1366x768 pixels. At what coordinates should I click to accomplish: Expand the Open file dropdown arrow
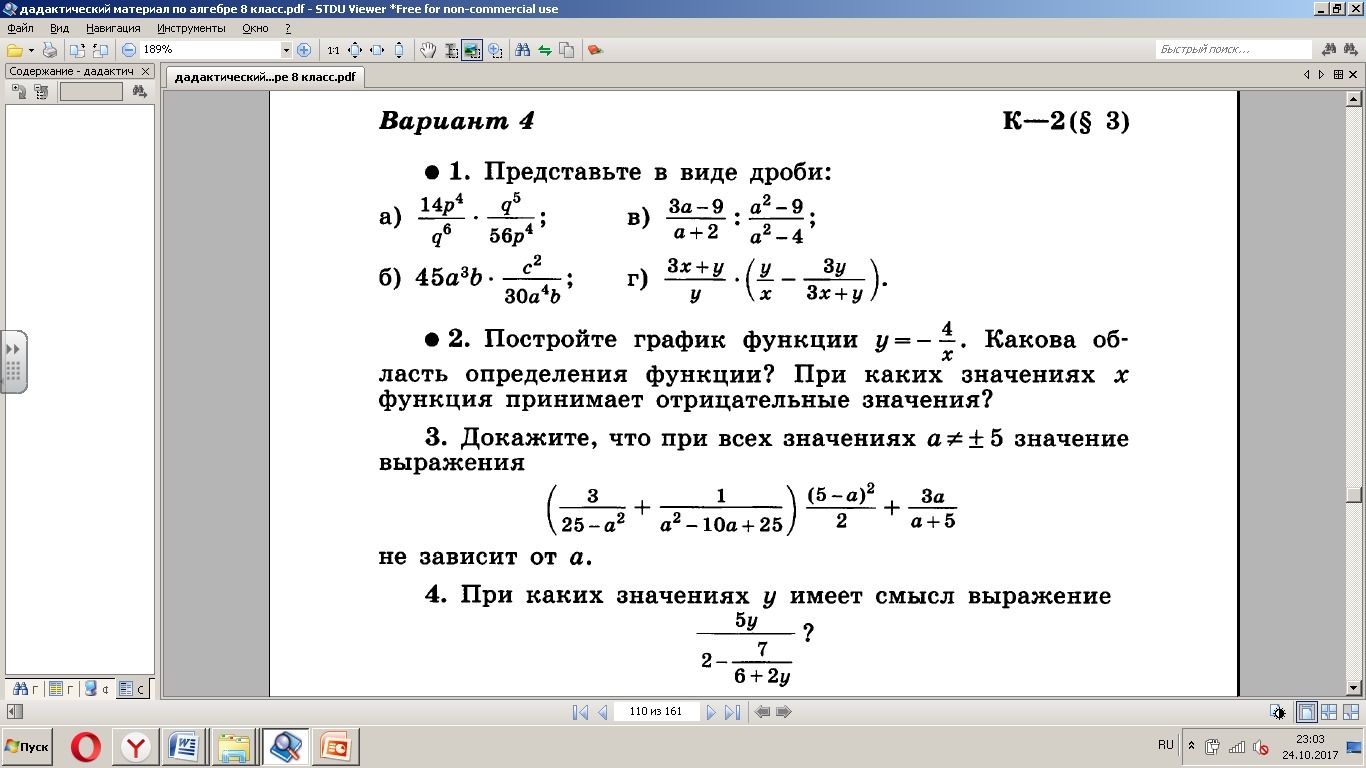pyautogui.click(x=31, y=50)
